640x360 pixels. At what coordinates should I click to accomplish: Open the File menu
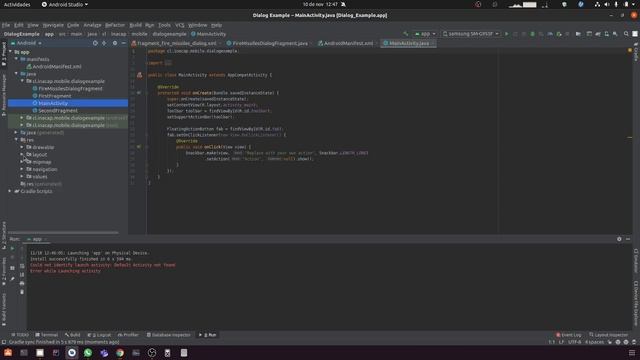6,25
